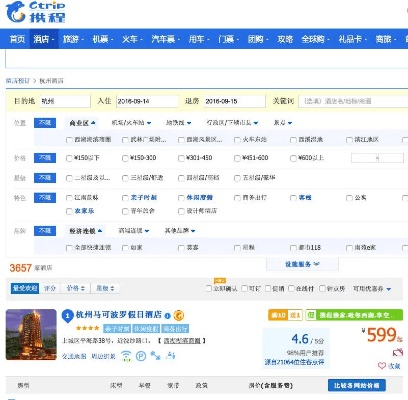Viewport: 408px width, 400px height.
Task: Click 不限 button in price row
Action: (x=45, y=158)
